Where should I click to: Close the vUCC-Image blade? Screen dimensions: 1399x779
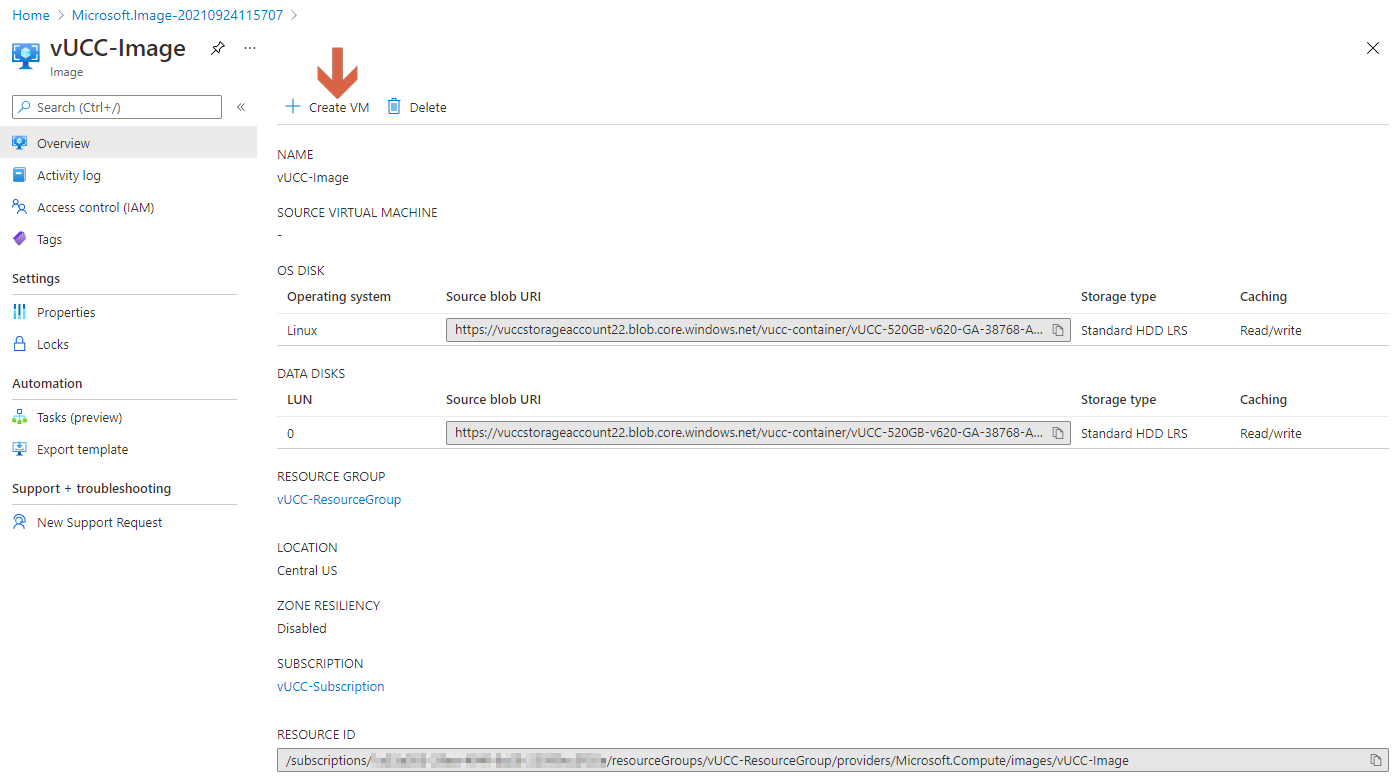tap(1373, 48)
